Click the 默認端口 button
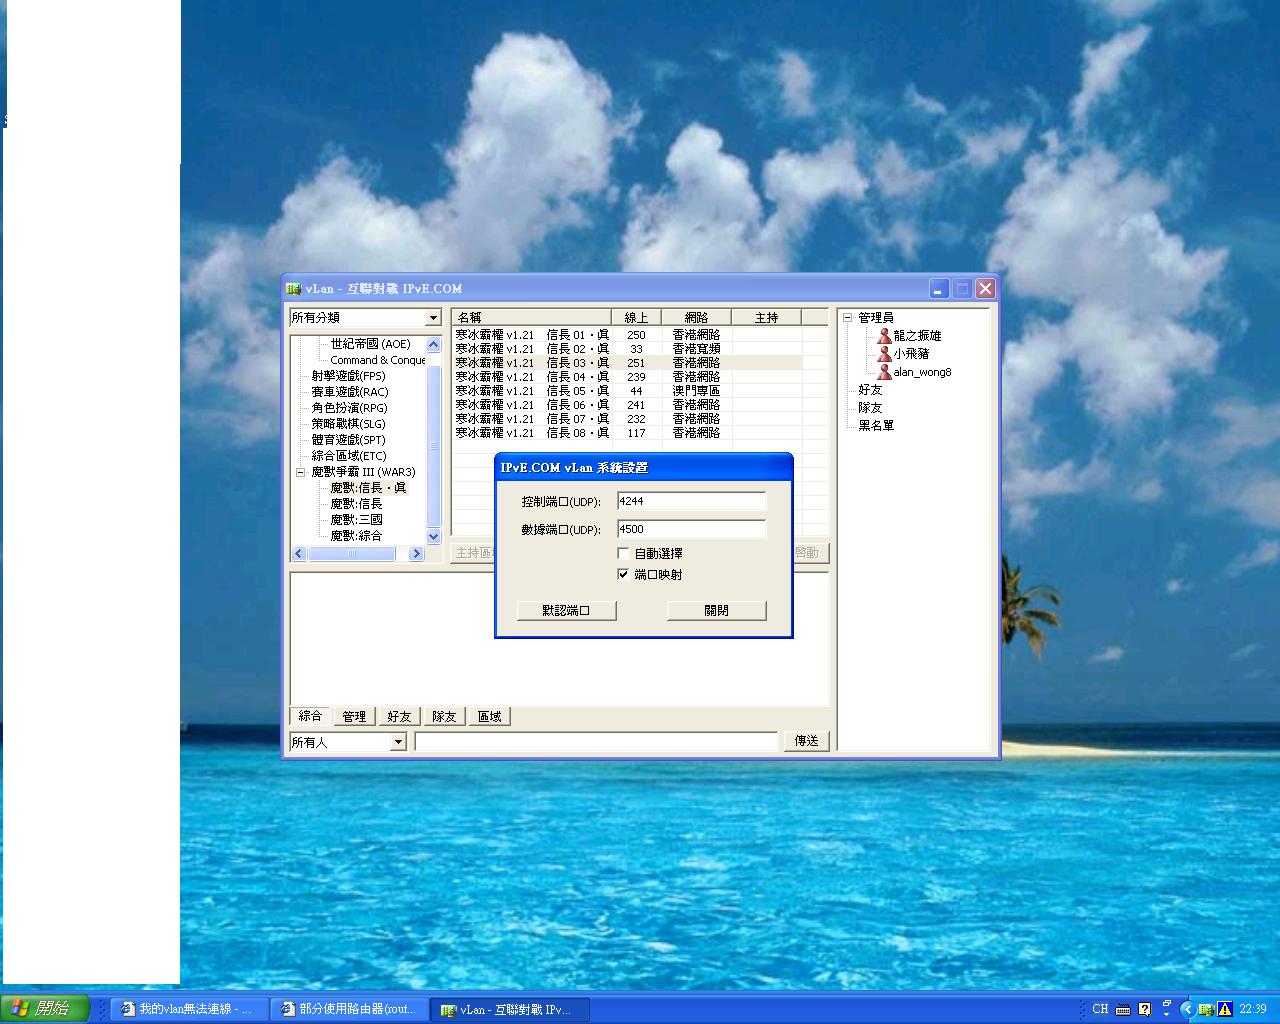Viewport: 1280px width, 1024px height. (x=566, y=610)
